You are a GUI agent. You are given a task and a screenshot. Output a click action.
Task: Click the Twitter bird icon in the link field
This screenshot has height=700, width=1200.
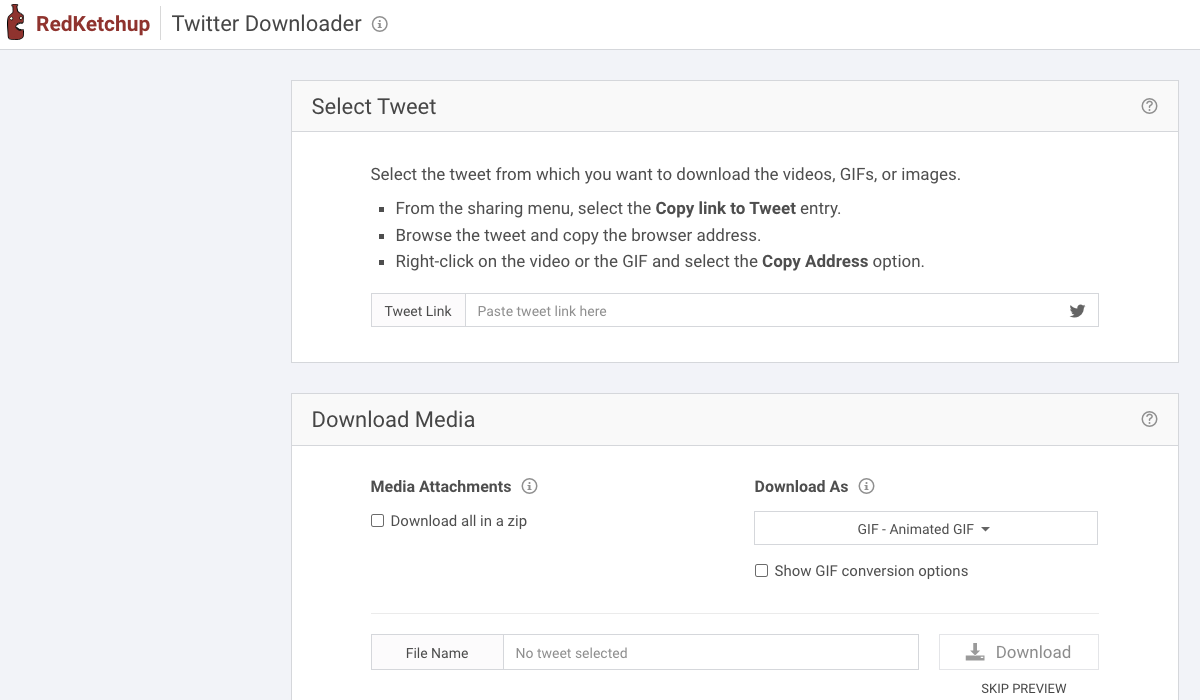(x=1077, y=310)
